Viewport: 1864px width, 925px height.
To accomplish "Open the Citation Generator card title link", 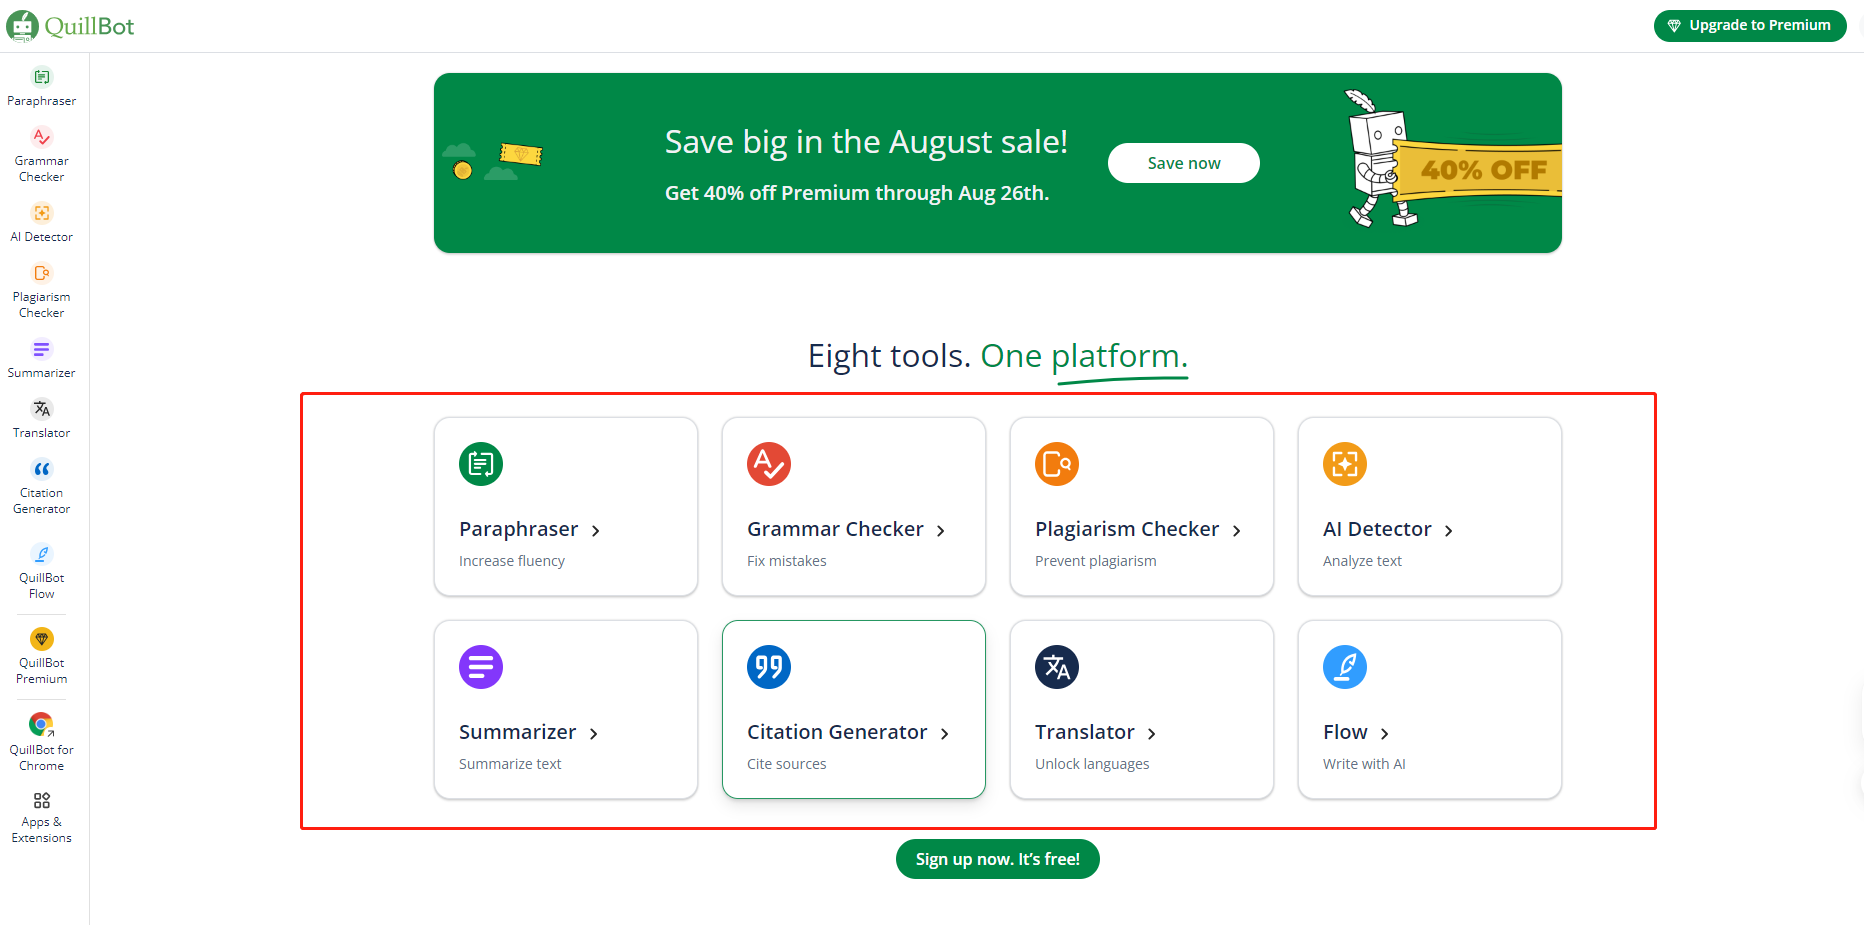I will tap(837, 732).
